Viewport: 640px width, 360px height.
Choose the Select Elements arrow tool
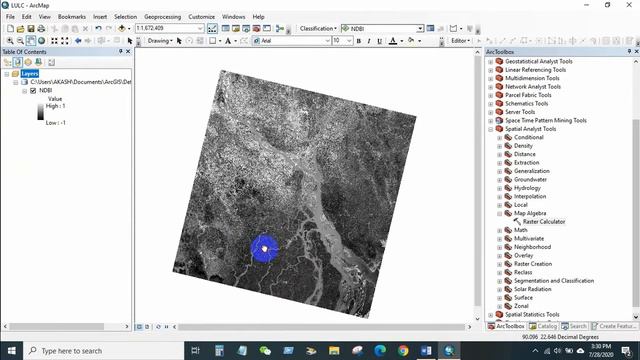tap(130, 41)
